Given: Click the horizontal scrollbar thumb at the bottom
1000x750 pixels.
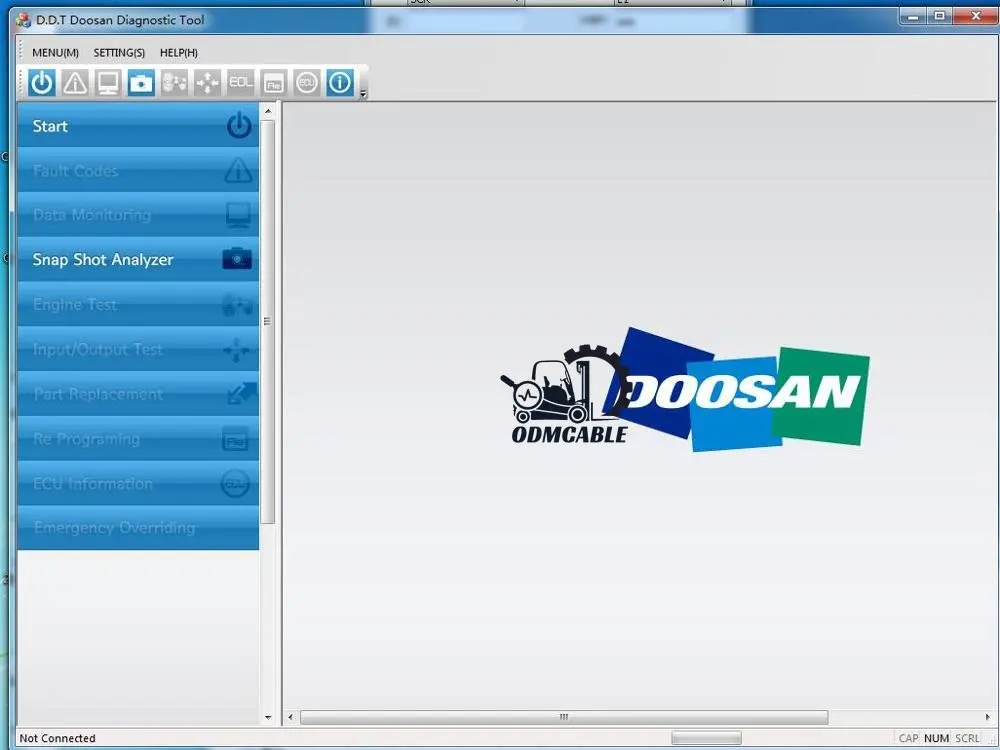Looking at the screenshot, I should 563,717.
